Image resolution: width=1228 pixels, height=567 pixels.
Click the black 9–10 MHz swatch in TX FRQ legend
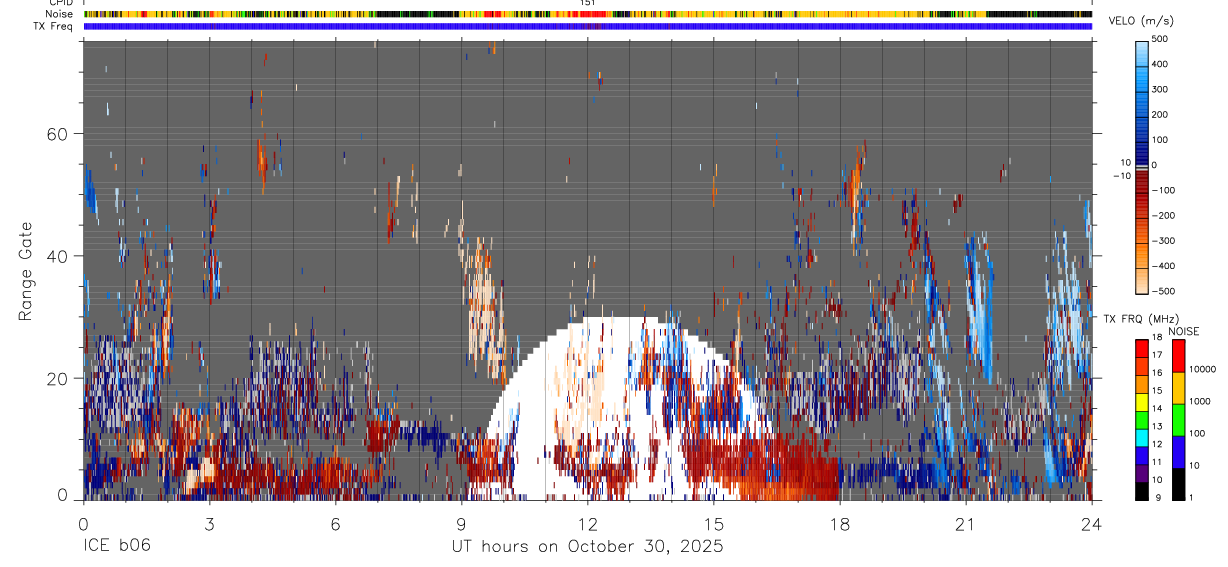1142,490
